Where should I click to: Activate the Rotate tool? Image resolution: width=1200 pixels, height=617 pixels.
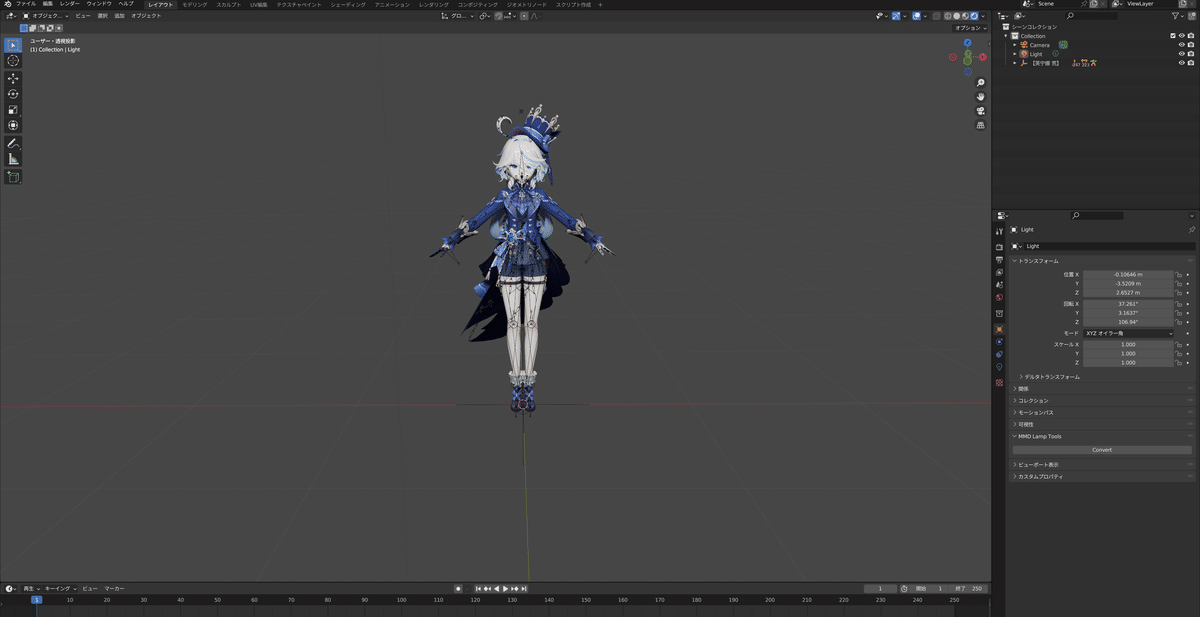pyautogui.click(x=13, y=94)
